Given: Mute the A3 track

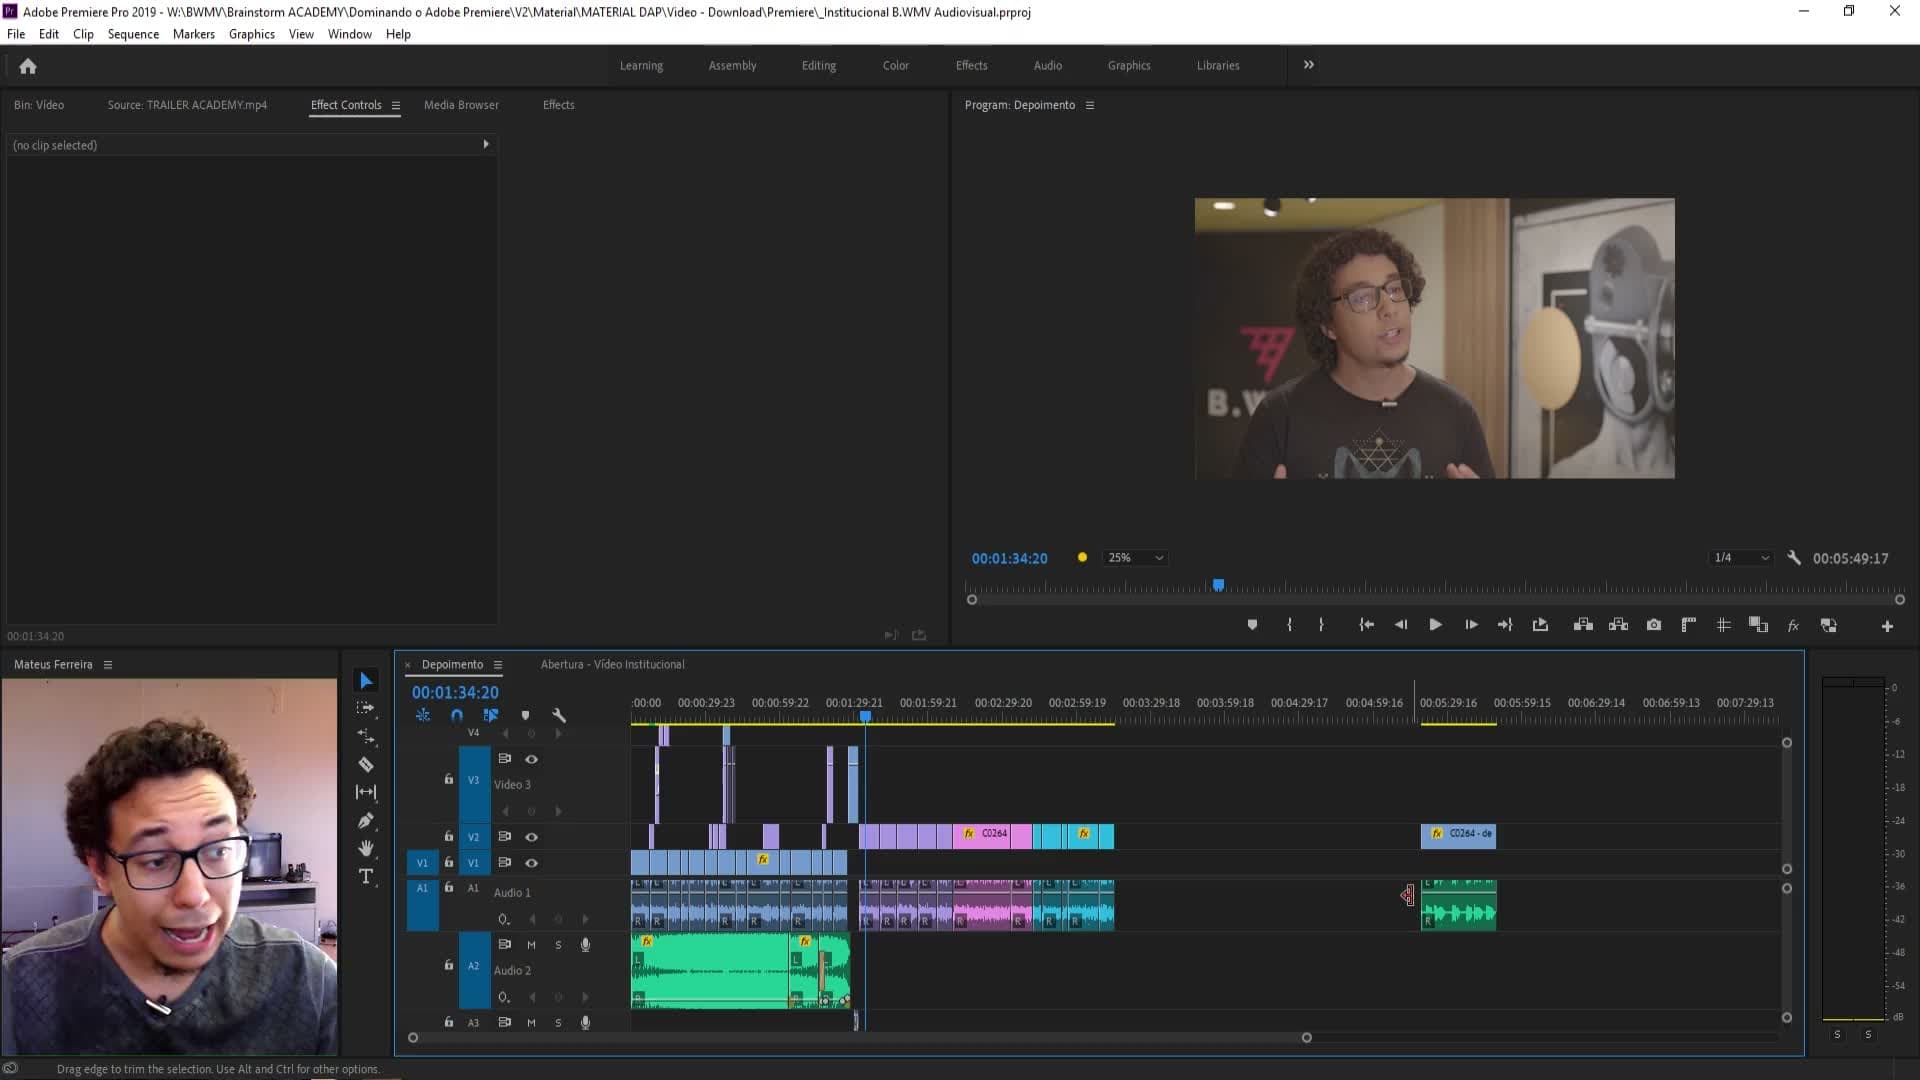Looking at the screenshot, I should click(531, 1023).
